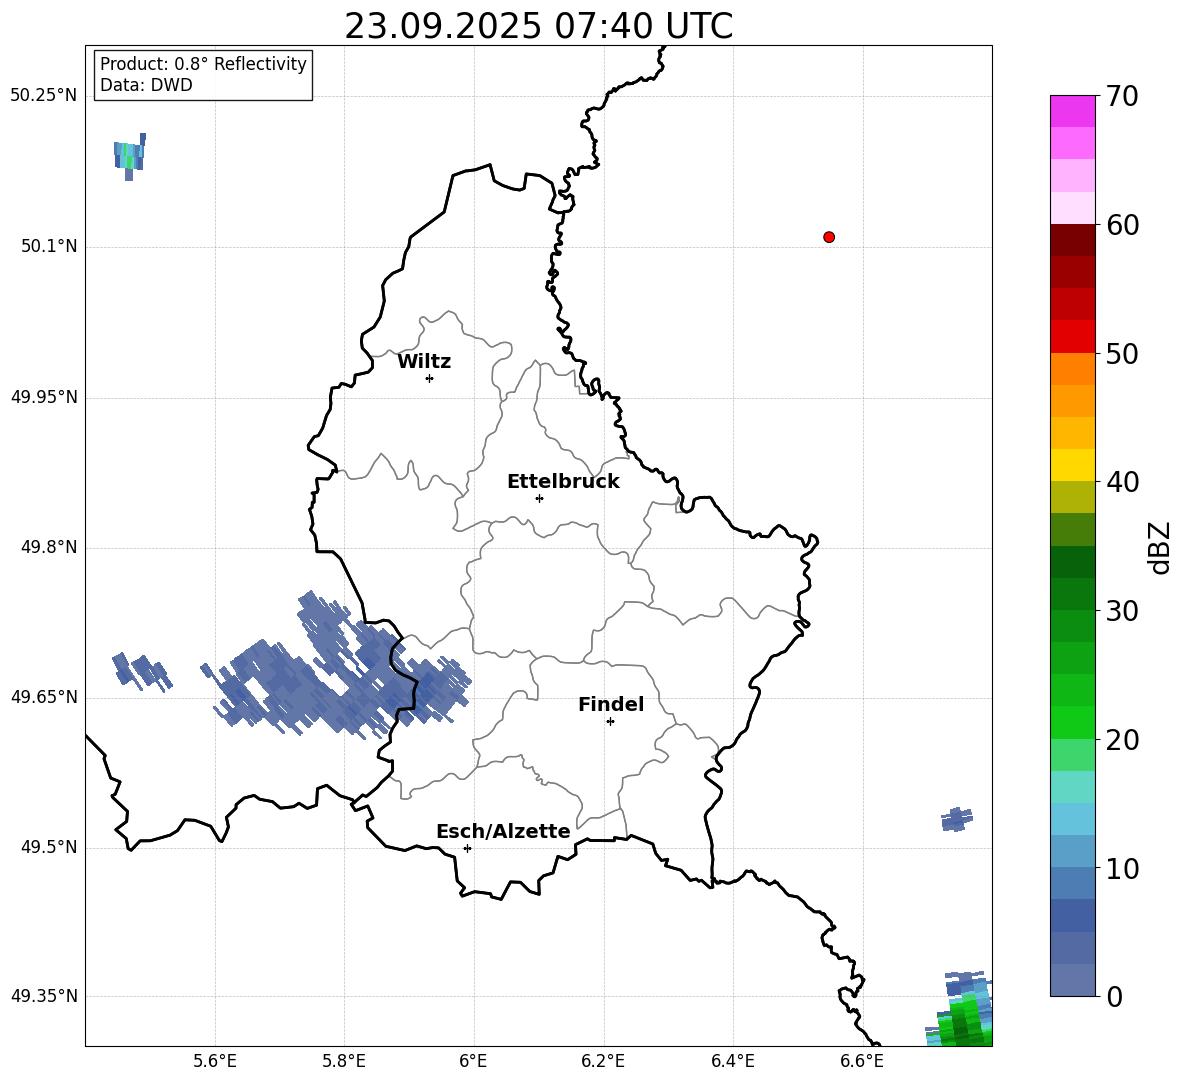Click the Wiltz city label
1184x1081 pixels.
click(x=424, y=362)
